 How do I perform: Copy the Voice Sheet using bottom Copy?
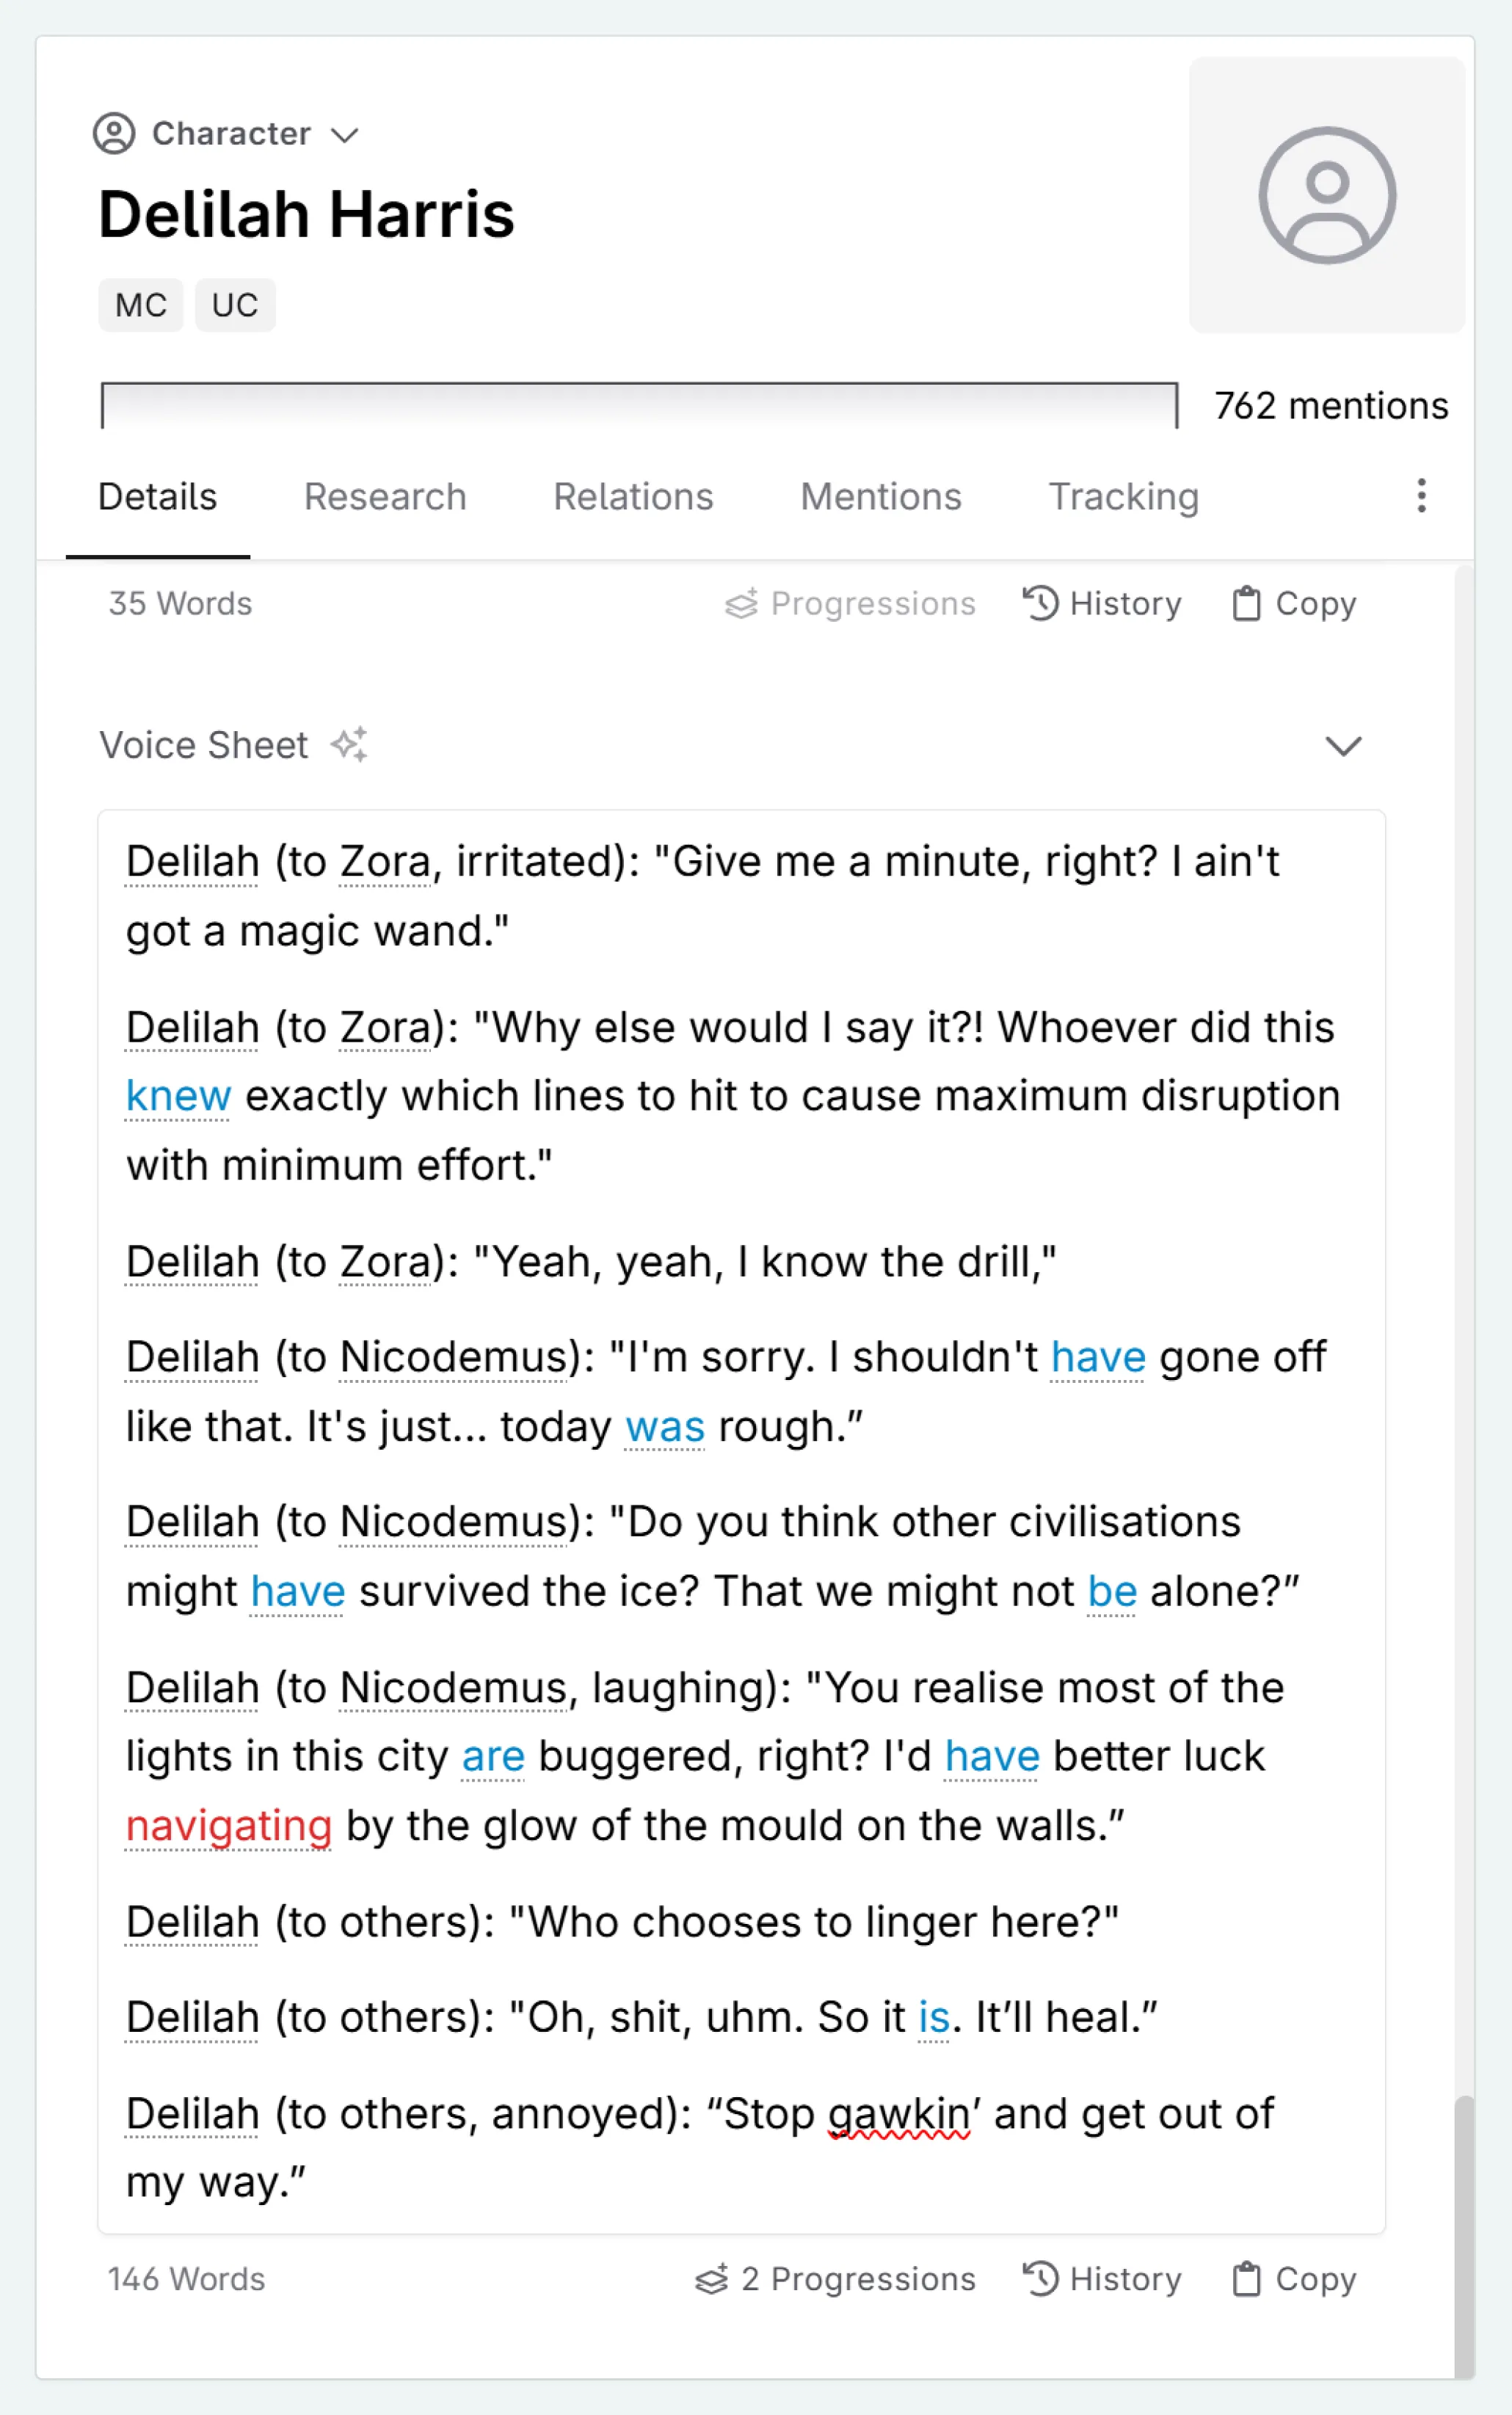pyautogui.click(x=1294, y=2279)
